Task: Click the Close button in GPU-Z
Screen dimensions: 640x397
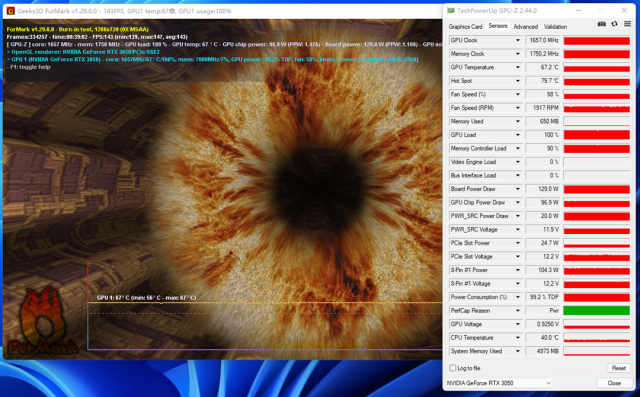Action: [614, 383]
